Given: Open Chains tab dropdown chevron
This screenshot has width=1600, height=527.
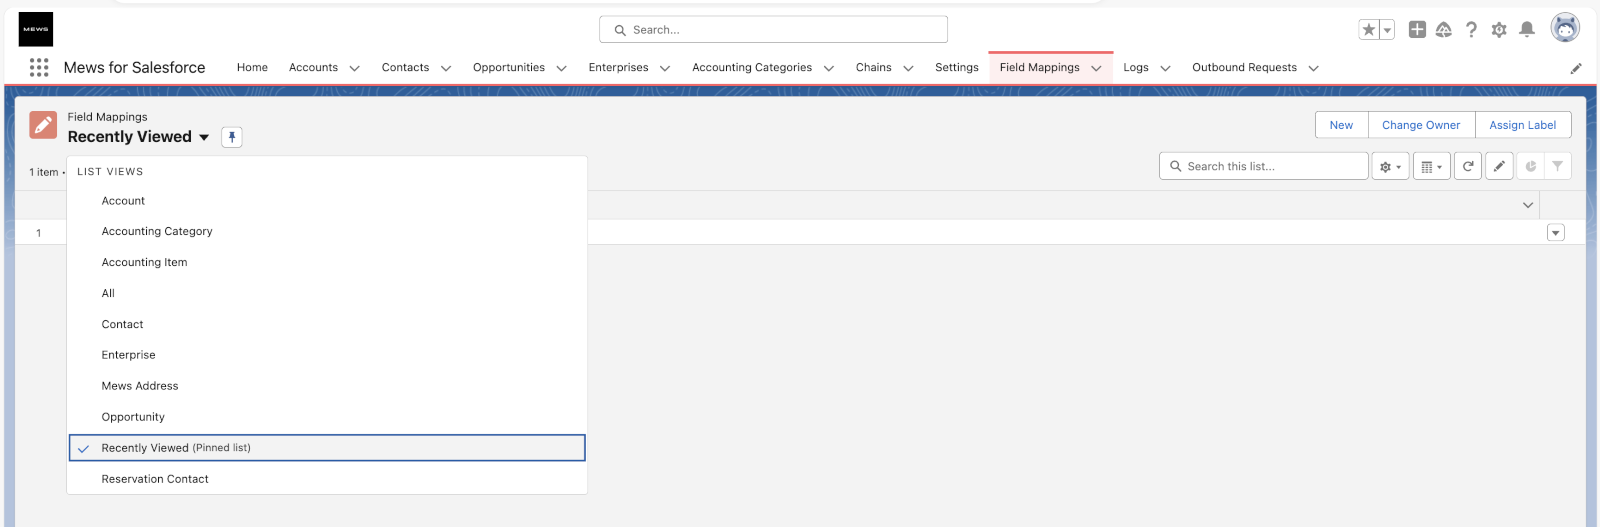Looking at the screenshot, I should (x=908, y=68).
